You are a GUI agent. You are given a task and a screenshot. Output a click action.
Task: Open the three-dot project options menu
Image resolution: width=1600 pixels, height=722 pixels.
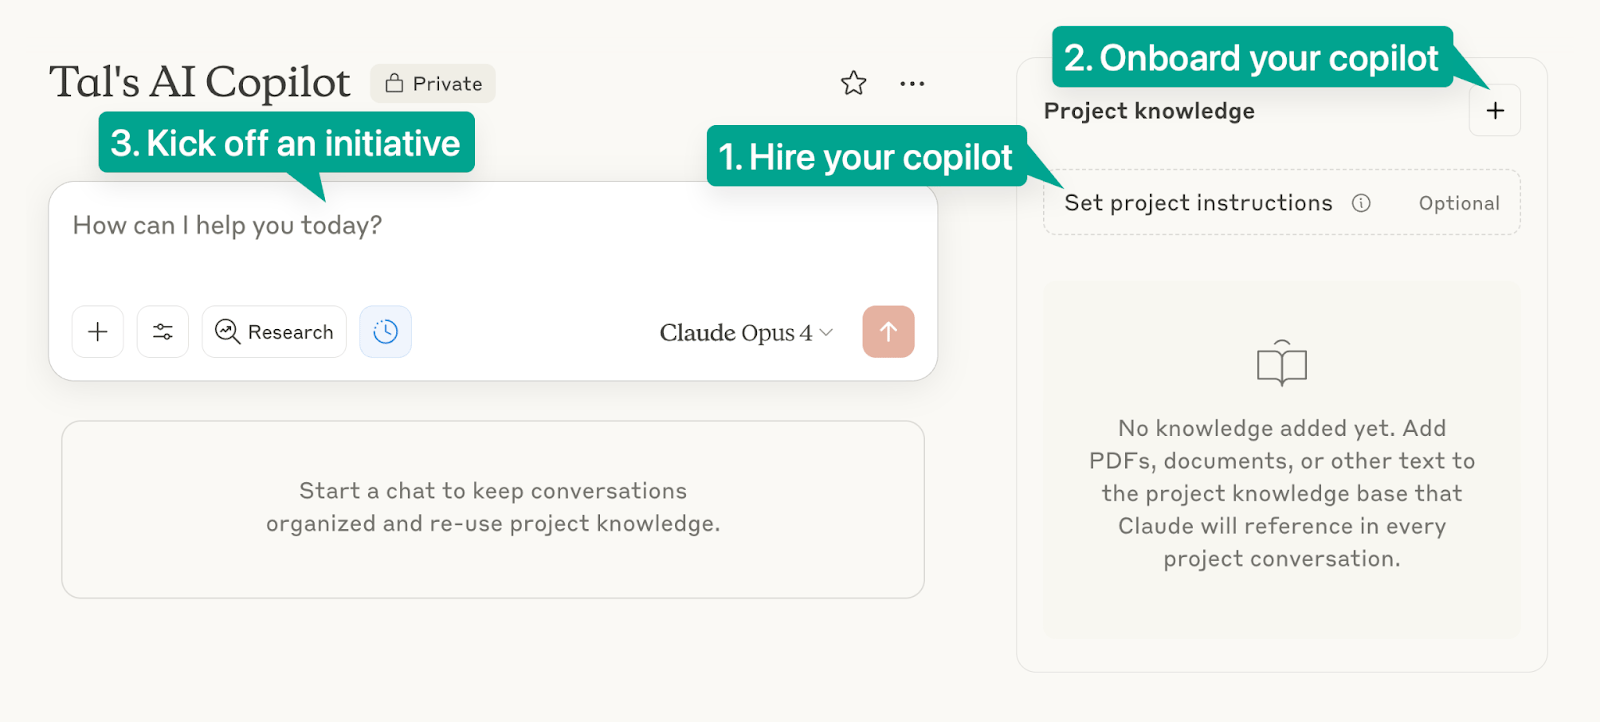click(x=912, y=84)
